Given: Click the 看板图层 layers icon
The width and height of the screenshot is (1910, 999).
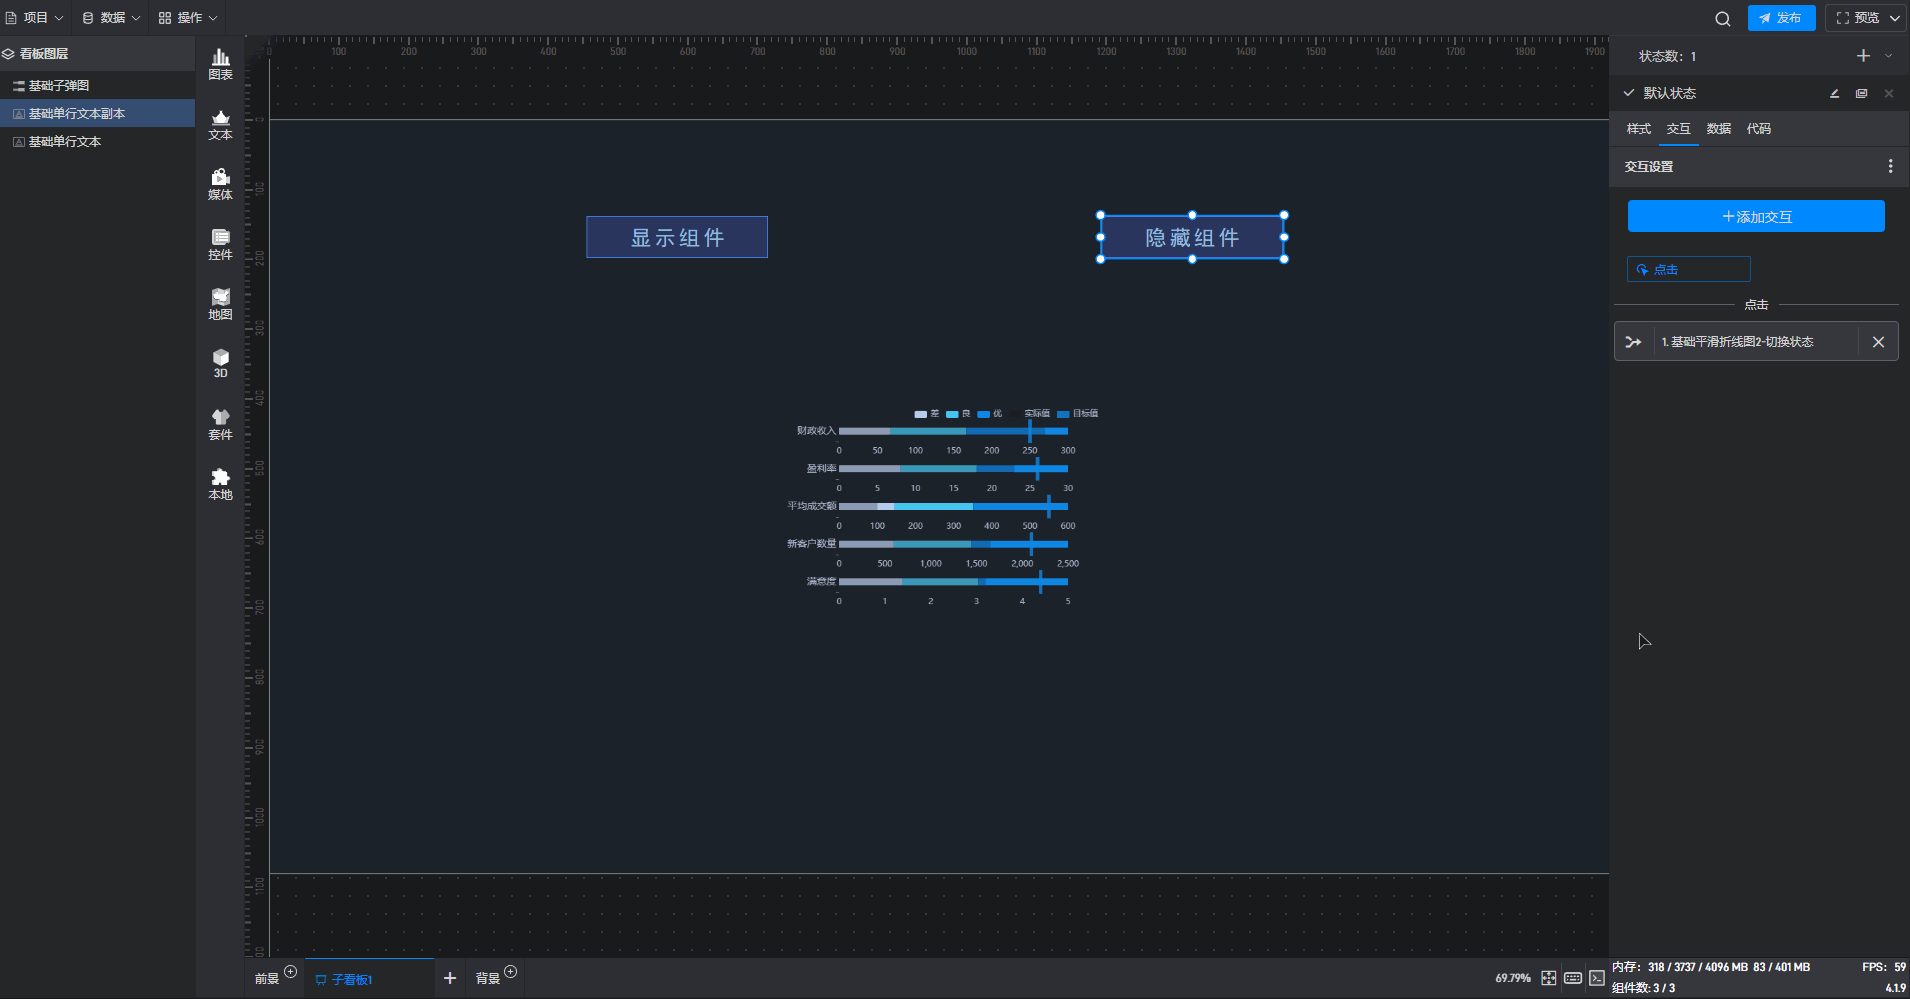Looking at the screenshot, I should (8, 54).
